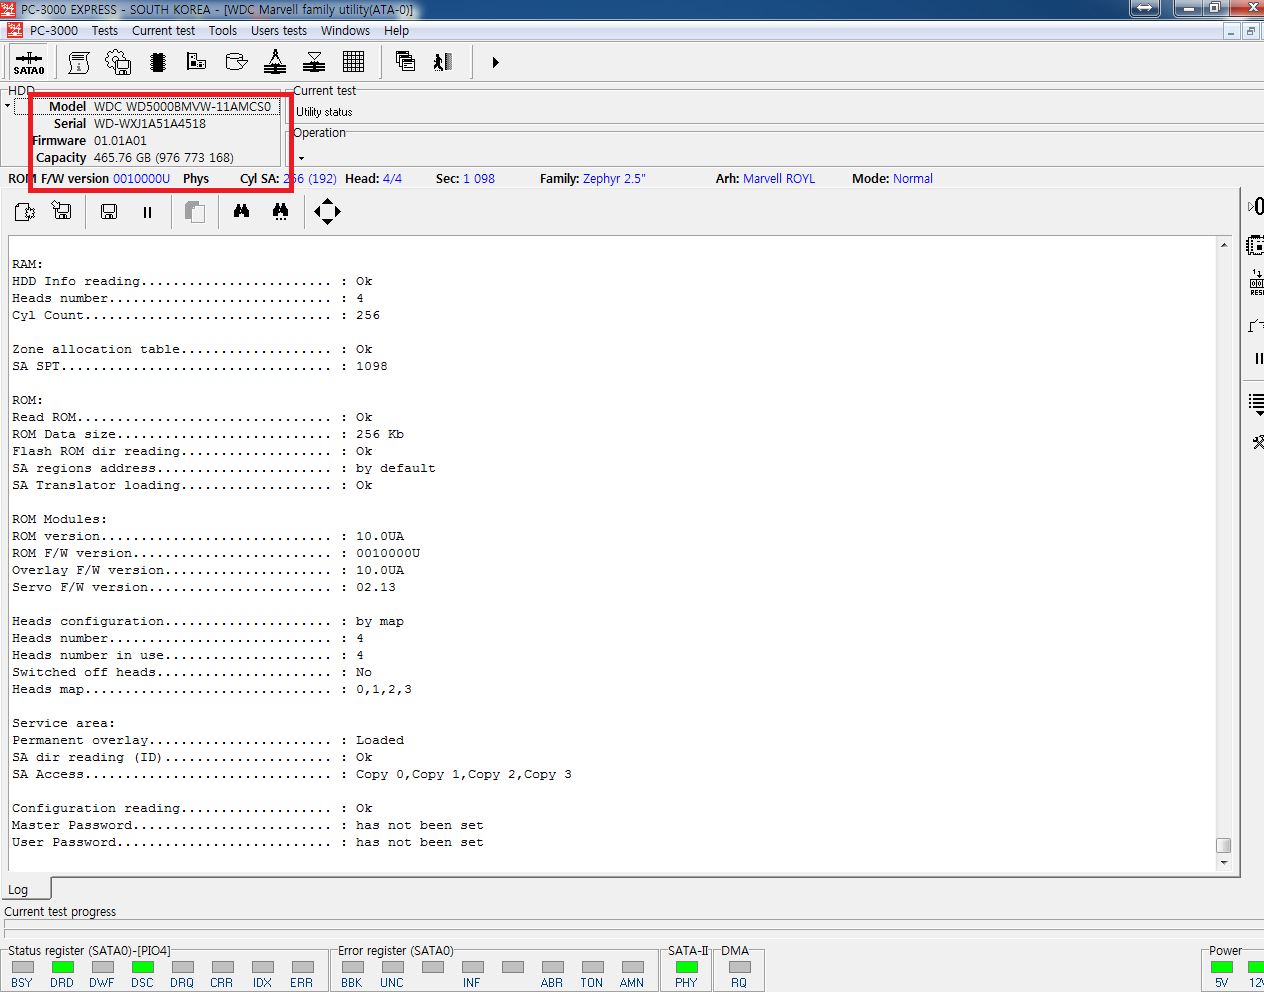Click the serial number WD-WXJ1A51A4518
Screen dimensions: 1264x992
150,123
